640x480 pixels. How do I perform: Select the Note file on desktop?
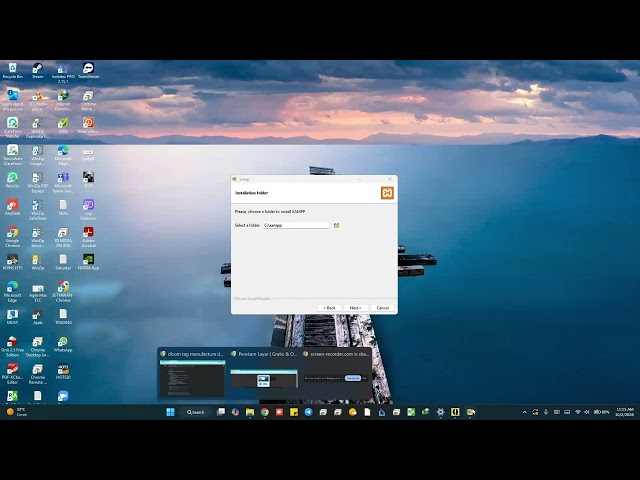pos(63,207)
